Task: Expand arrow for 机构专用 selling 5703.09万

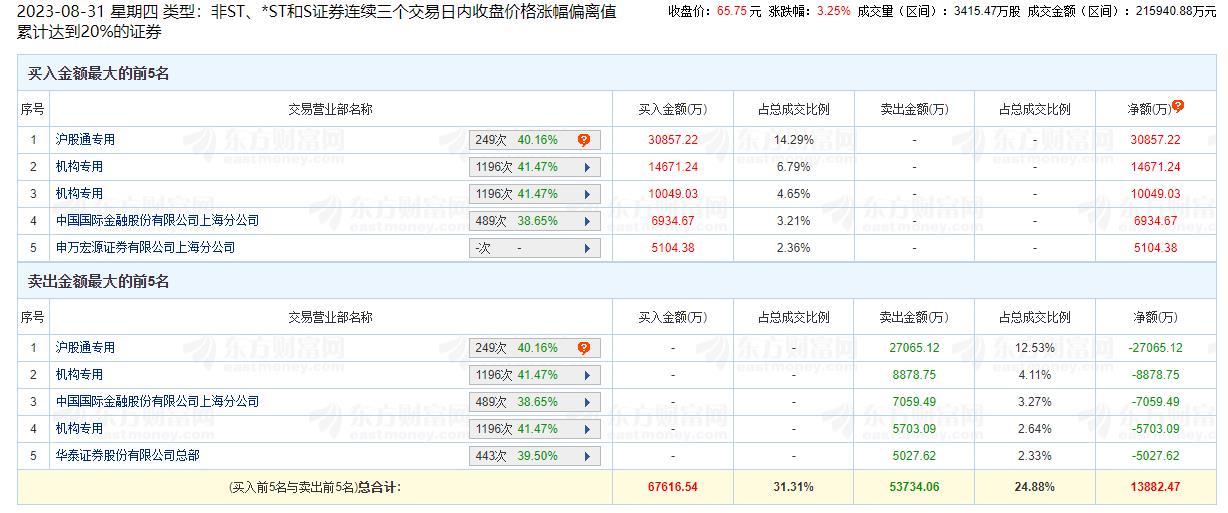Action: coord(586,430)
